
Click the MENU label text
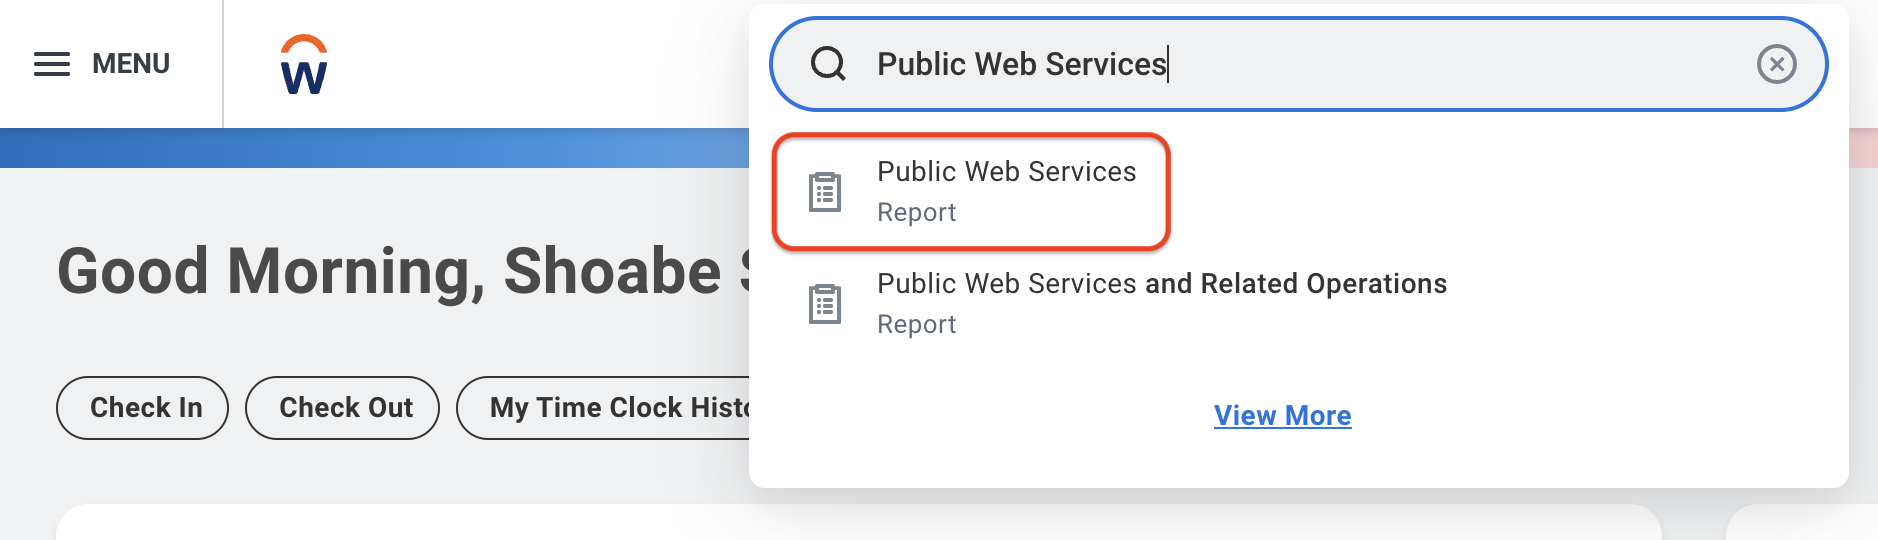coord(131,64)
